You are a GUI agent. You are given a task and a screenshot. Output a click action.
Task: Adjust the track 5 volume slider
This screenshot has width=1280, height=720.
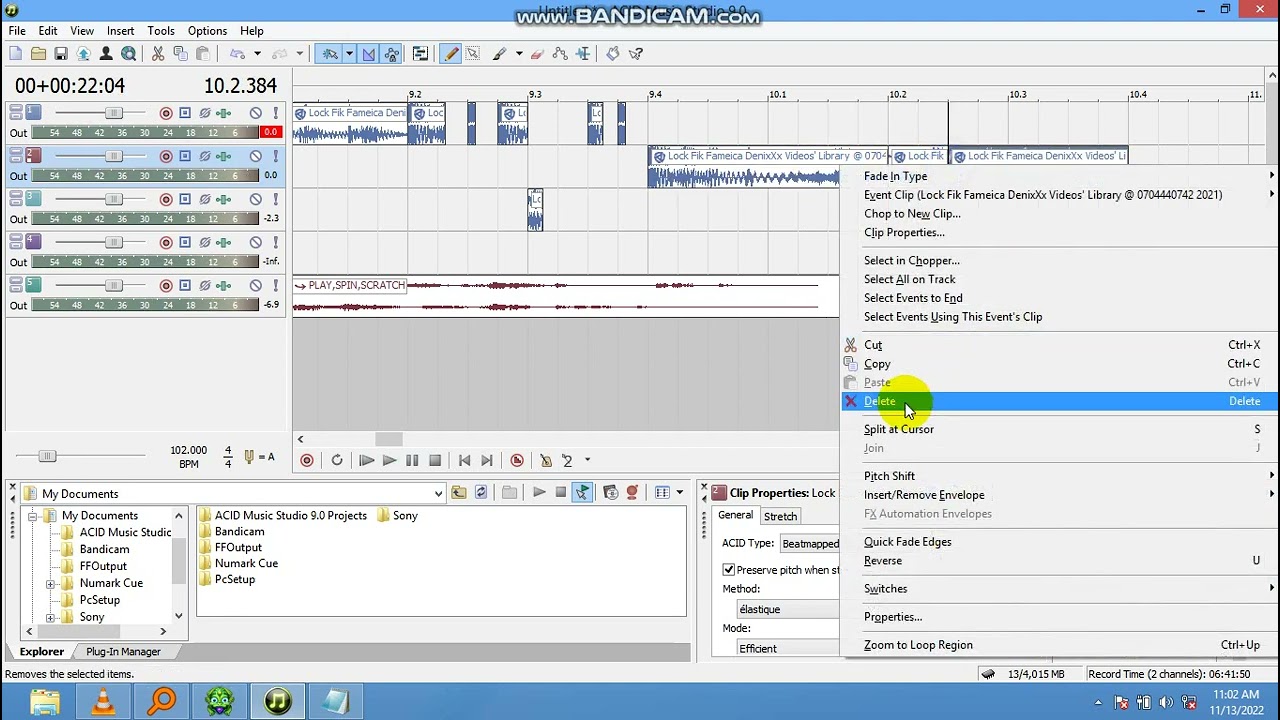point(113,286)
